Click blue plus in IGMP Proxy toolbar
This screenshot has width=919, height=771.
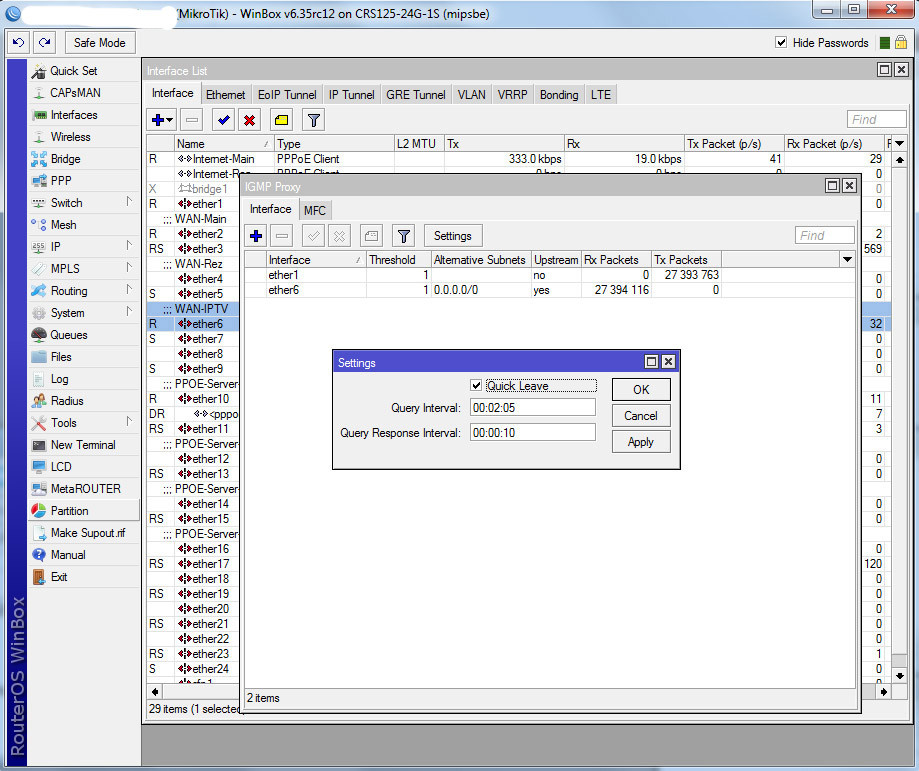pos(256,236)
